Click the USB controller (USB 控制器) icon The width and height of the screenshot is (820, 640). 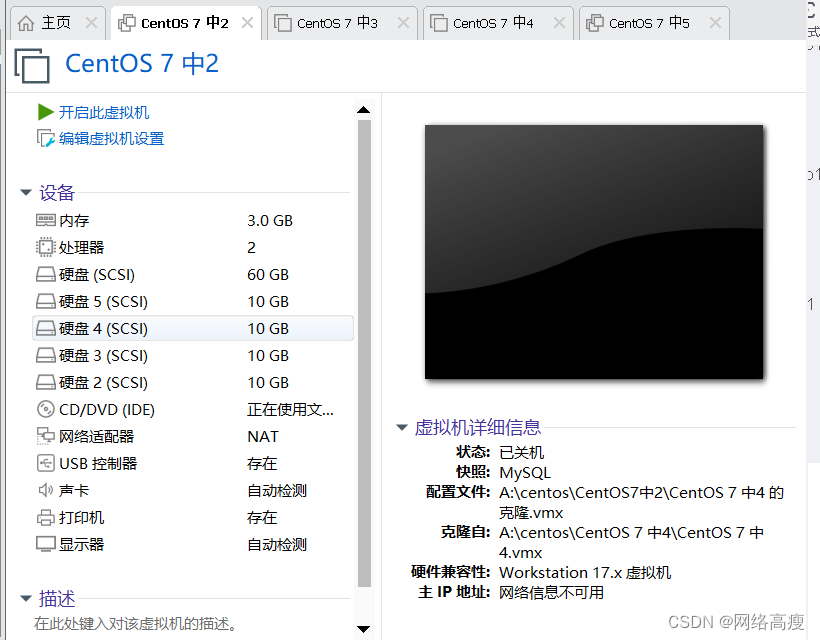[x=45, y=463]
